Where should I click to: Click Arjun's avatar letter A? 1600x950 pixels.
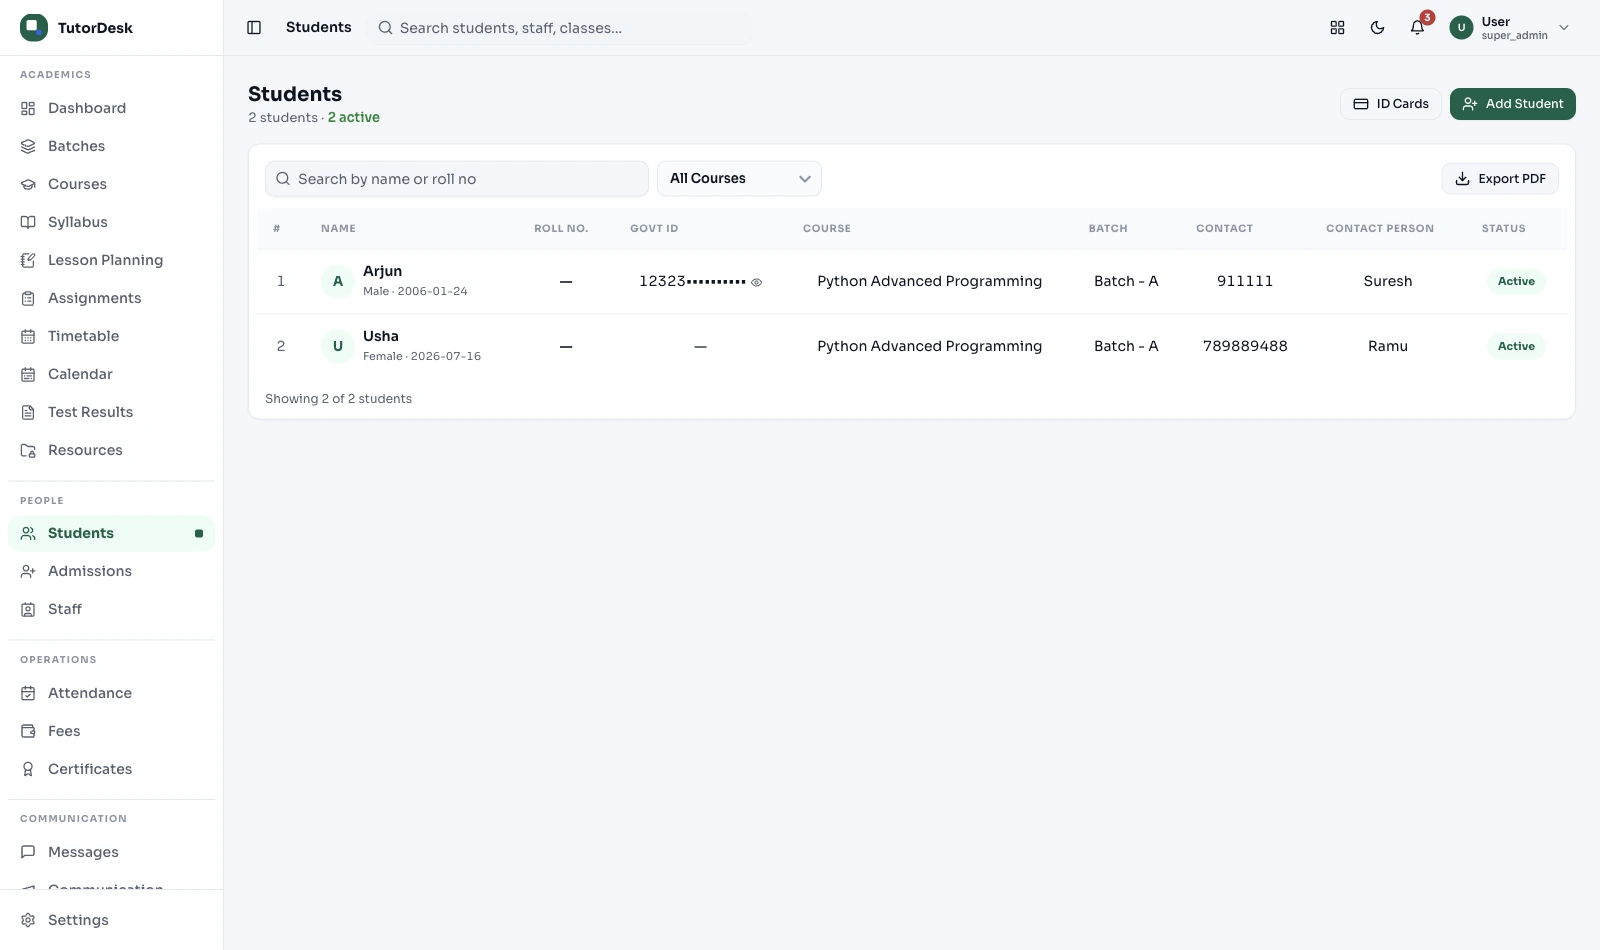(338, 281)
